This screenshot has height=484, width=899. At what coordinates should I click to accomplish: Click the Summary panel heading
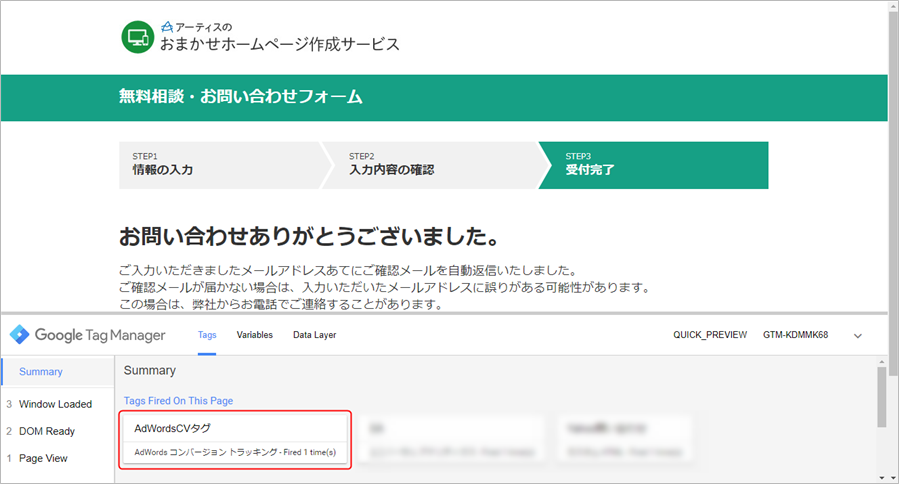pyautogui.click(x=150, y=370)
